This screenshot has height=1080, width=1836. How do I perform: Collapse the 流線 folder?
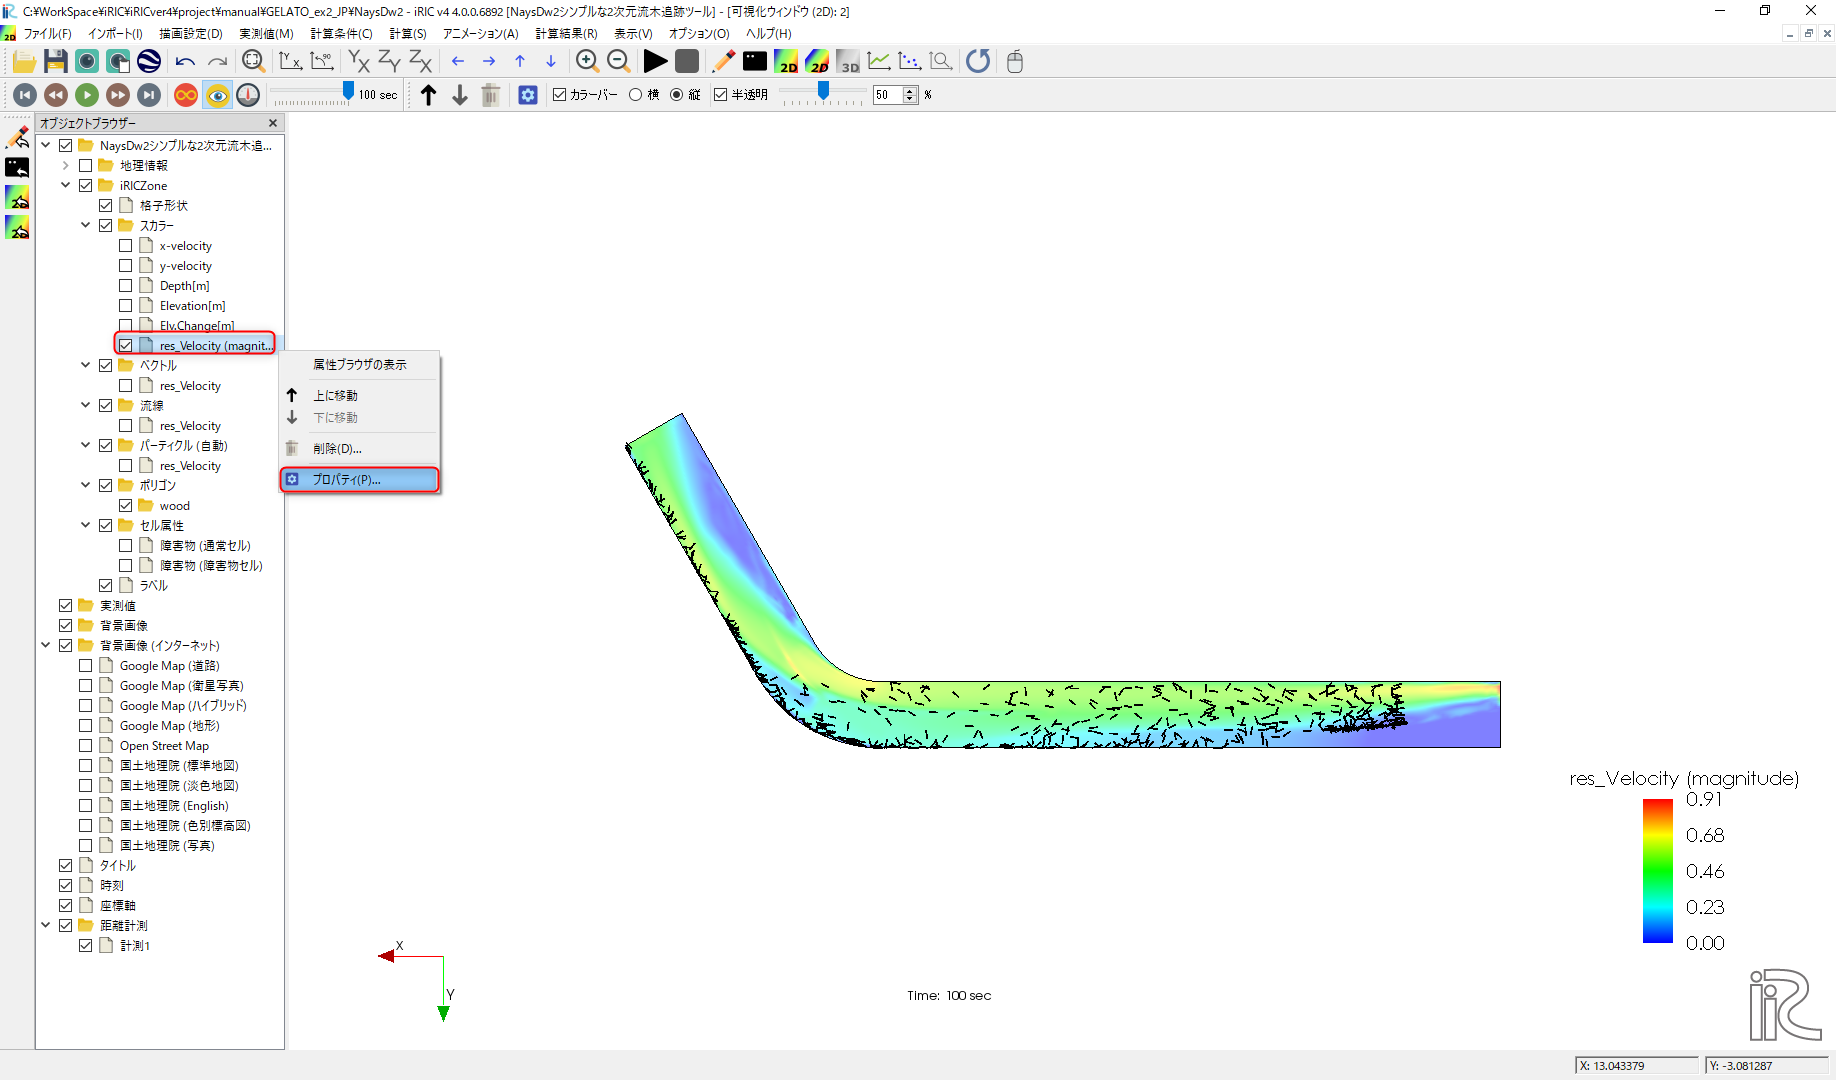click(85, 405)
